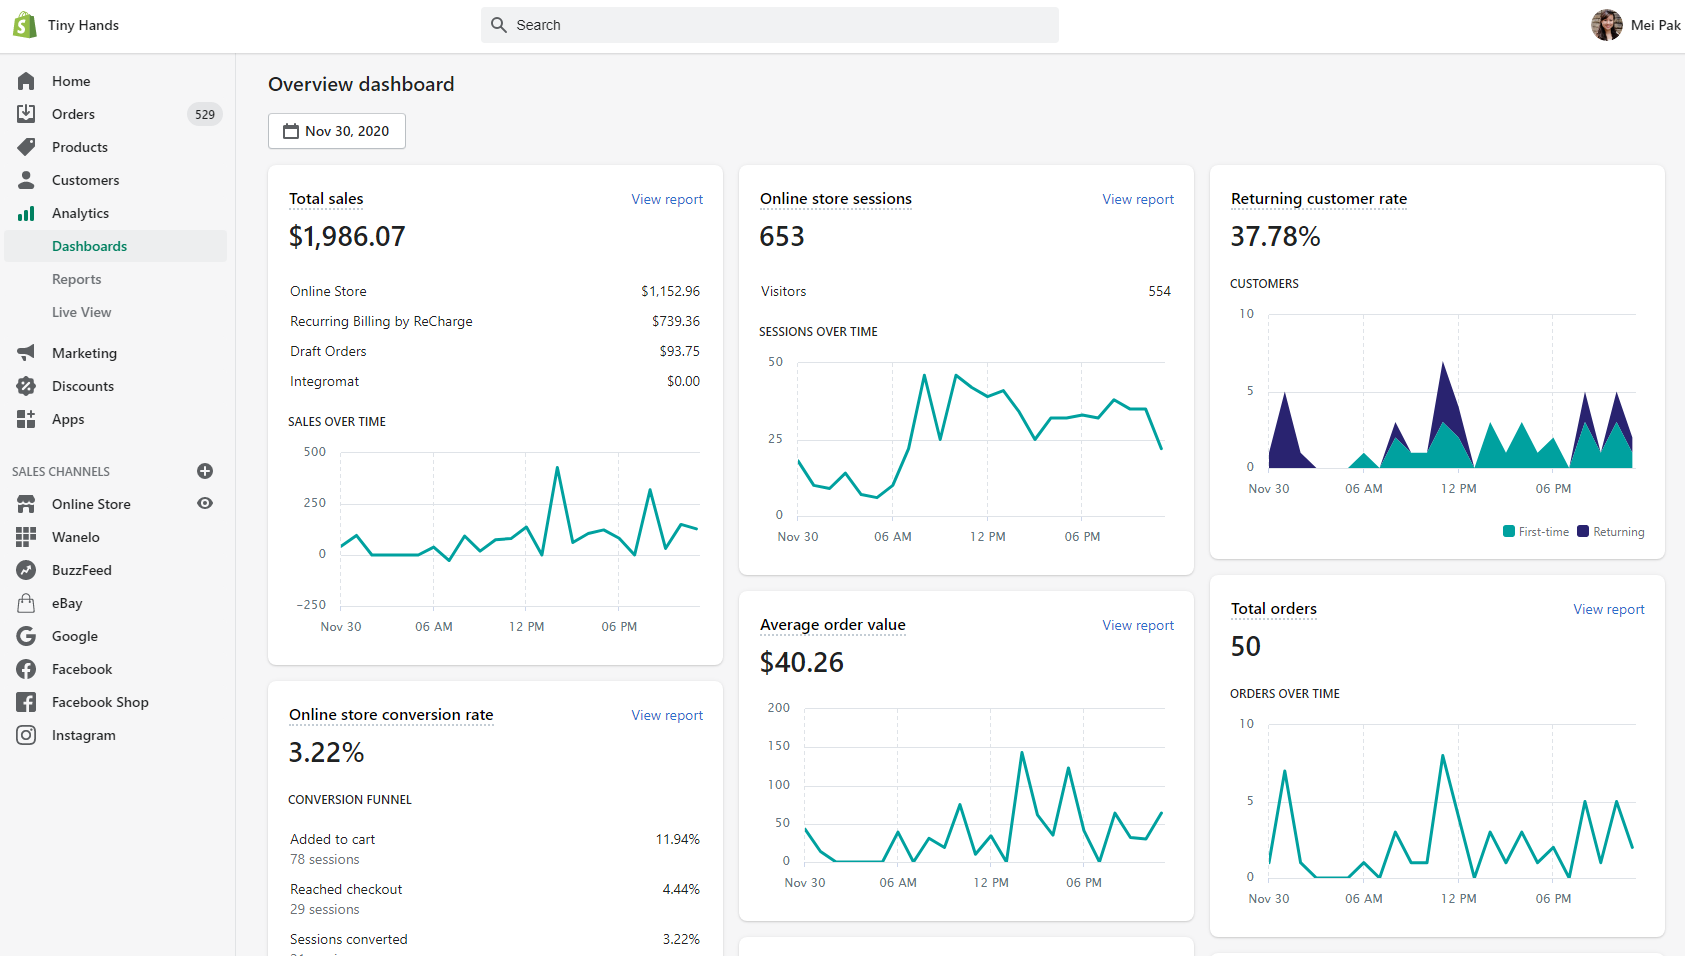Click the Returning customer rate title

click(1319, 199)
